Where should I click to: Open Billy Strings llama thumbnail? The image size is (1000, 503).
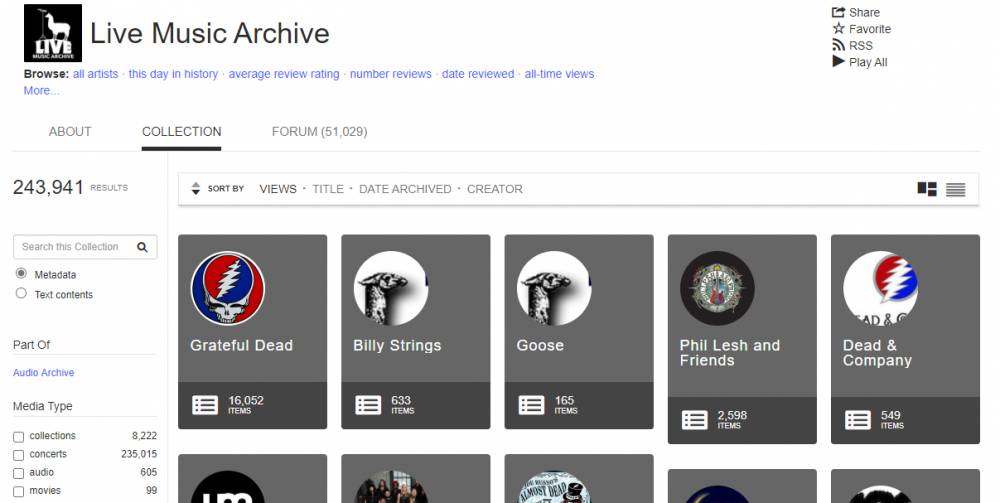tap(391, 288)
